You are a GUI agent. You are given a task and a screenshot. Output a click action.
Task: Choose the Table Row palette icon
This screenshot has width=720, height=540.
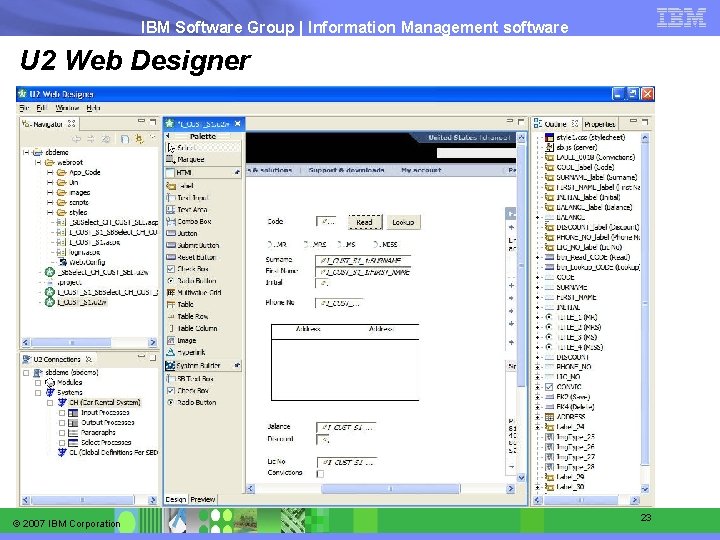click(171, 316)
